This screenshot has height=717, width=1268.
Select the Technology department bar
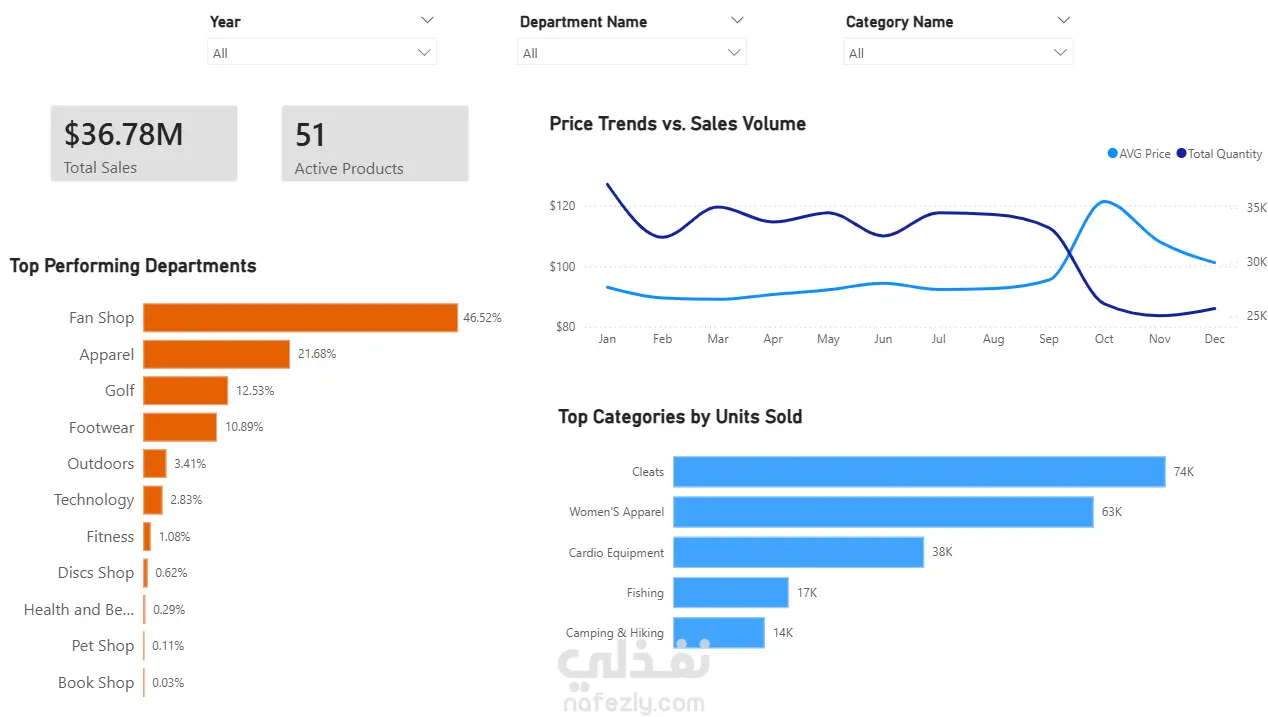coord(153,500)
